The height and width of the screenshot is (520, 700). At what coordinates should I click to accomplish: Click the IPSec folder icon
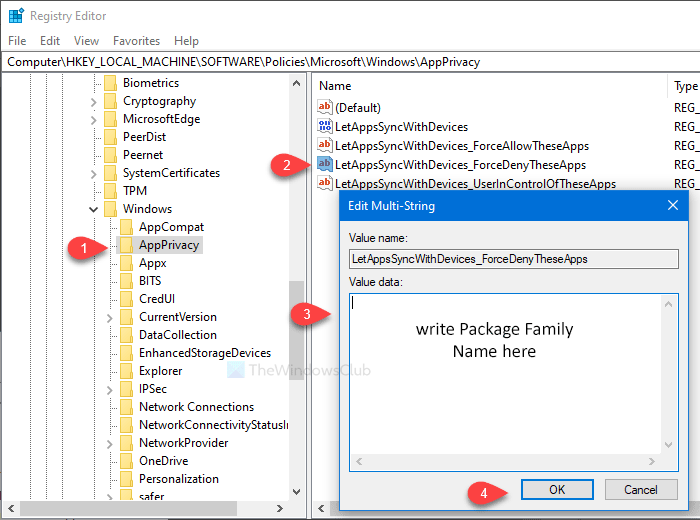(x=126, y=389)
